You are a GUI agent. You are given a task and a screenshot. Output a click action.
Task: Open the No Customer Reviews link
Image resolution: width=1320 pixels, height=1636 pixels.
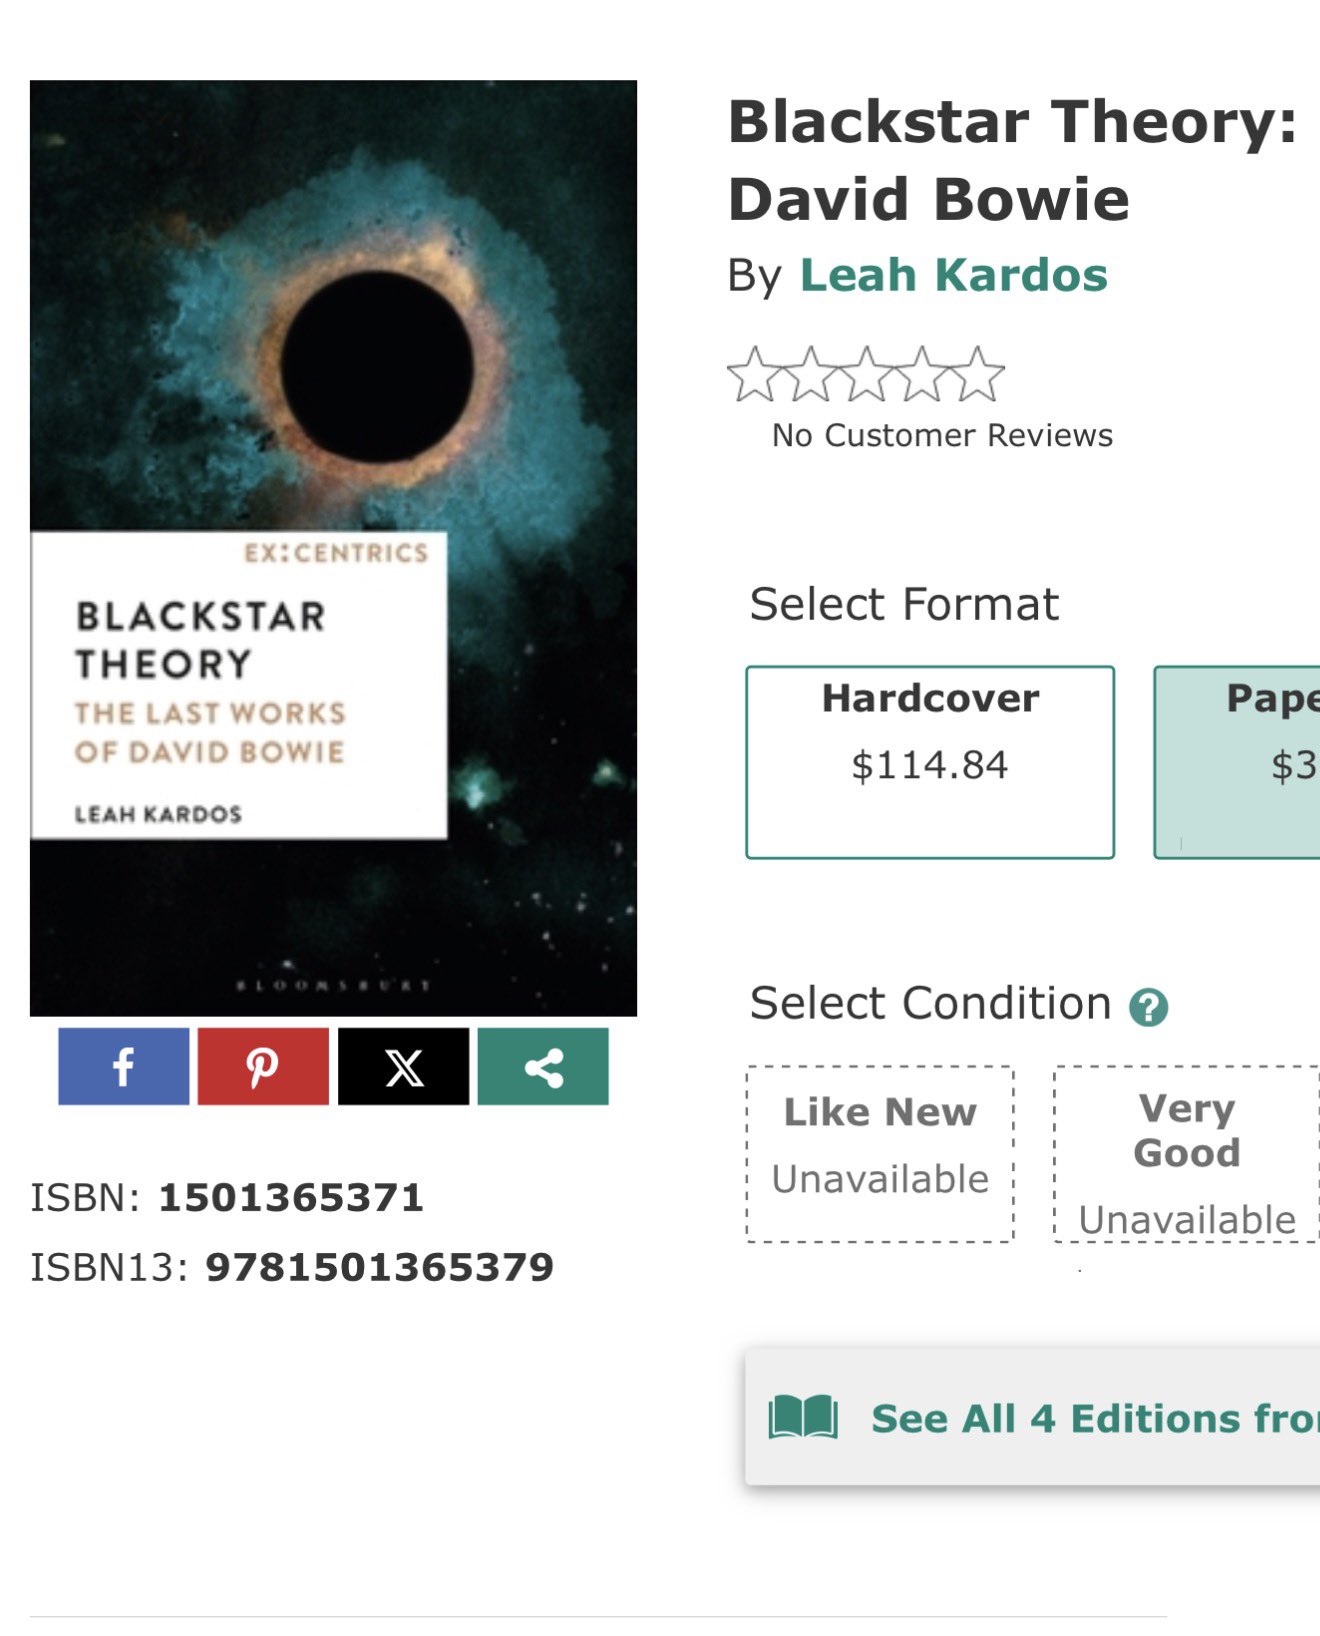tap(942, 435)
